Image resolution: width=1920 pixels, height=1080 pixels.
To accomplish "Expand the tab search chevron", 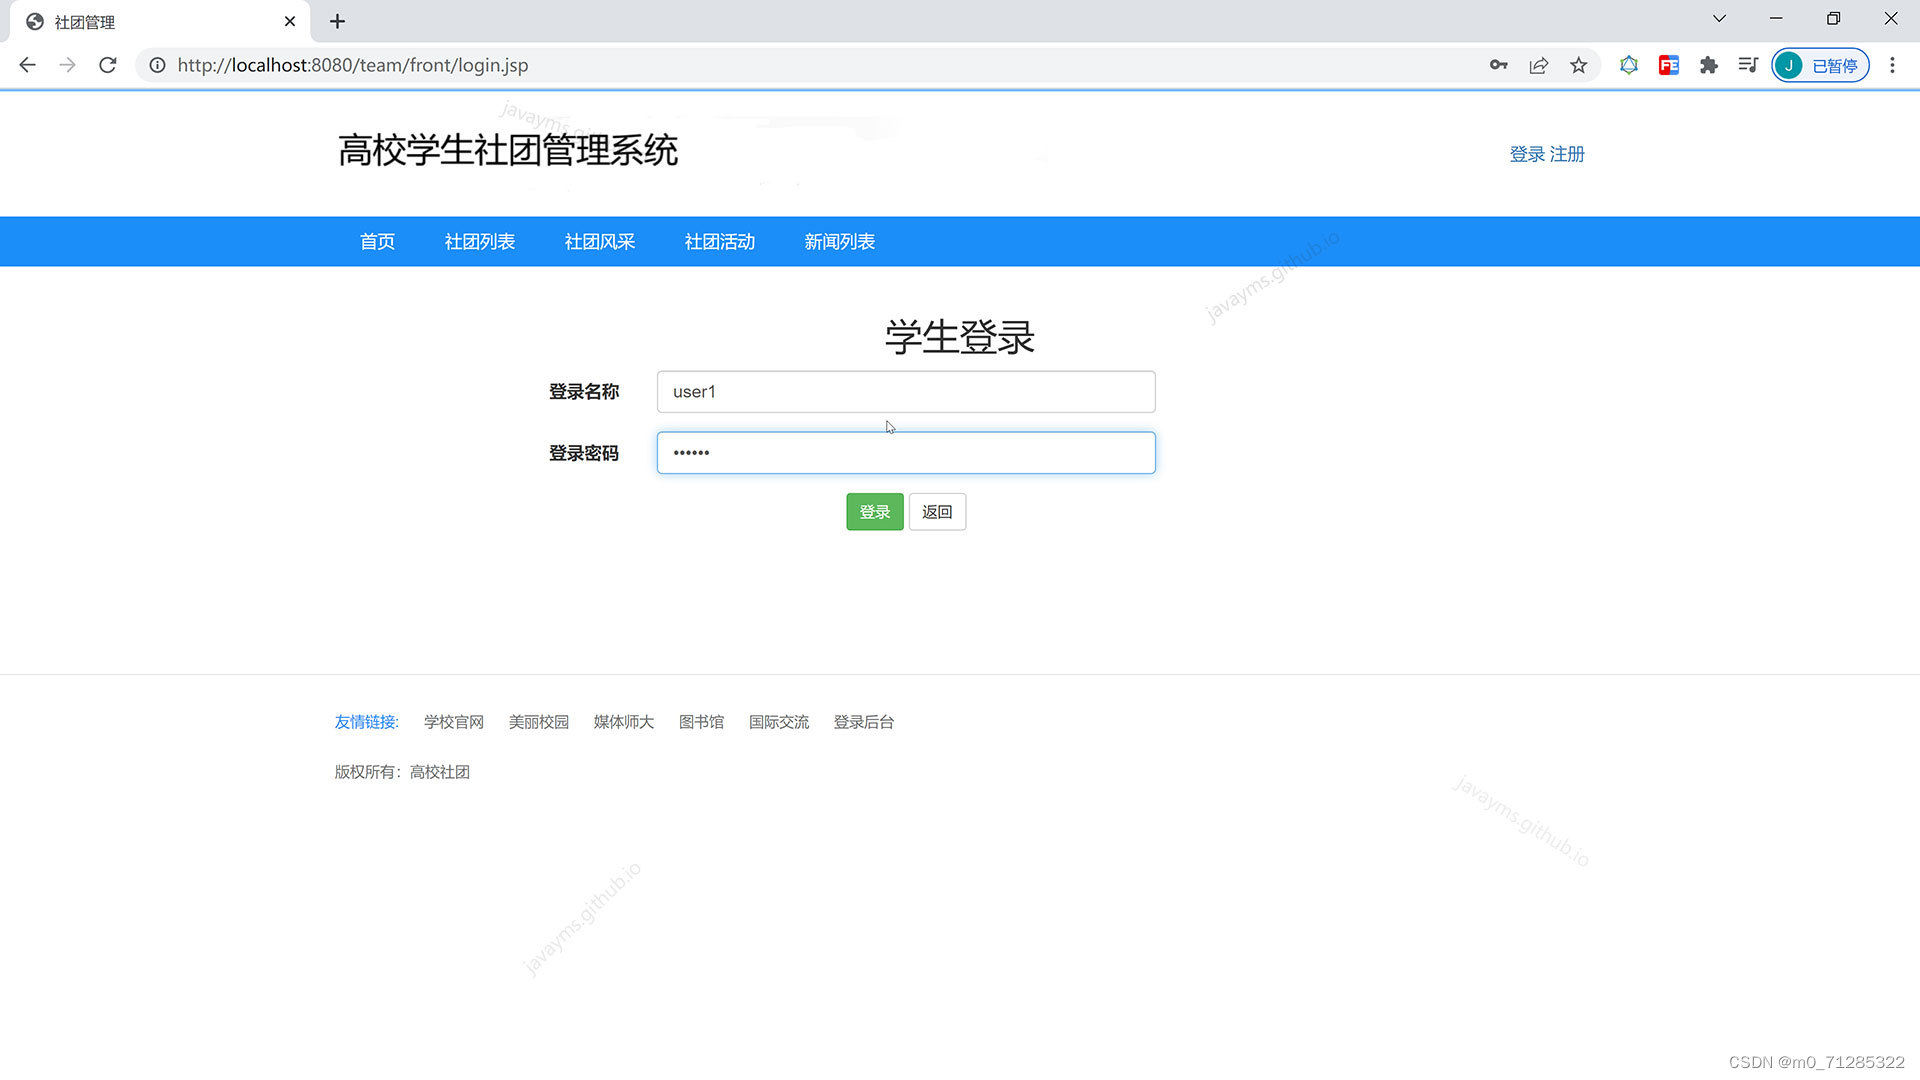I will 1719,19.
